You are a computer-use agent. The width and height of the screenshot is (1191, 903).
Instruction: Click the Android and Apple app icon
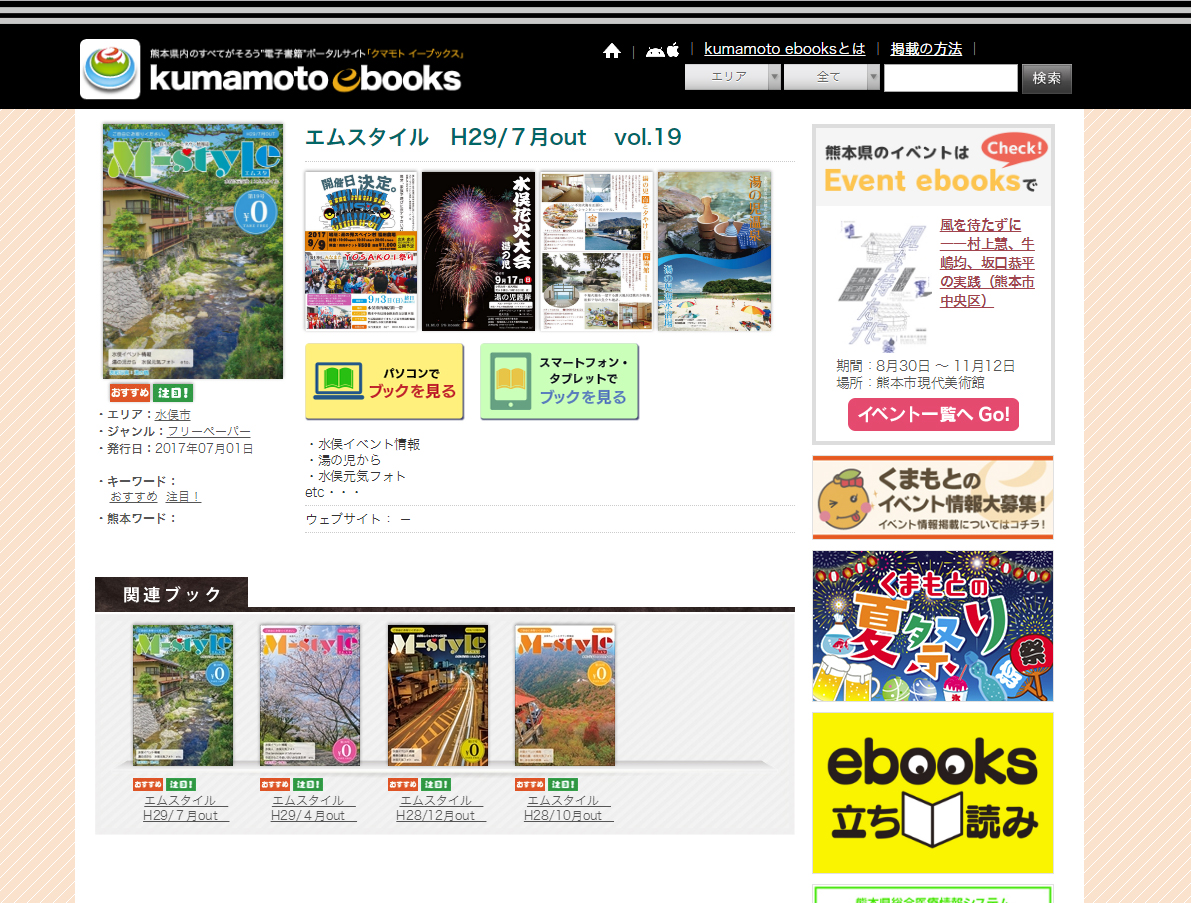click(662, 50)
